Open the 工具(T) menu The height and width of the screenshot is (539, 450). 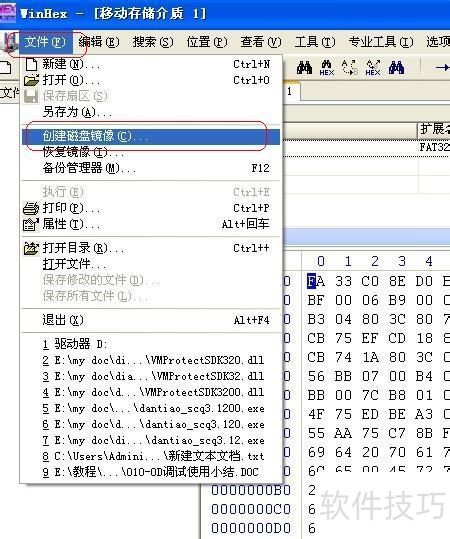tap(315, 42)
